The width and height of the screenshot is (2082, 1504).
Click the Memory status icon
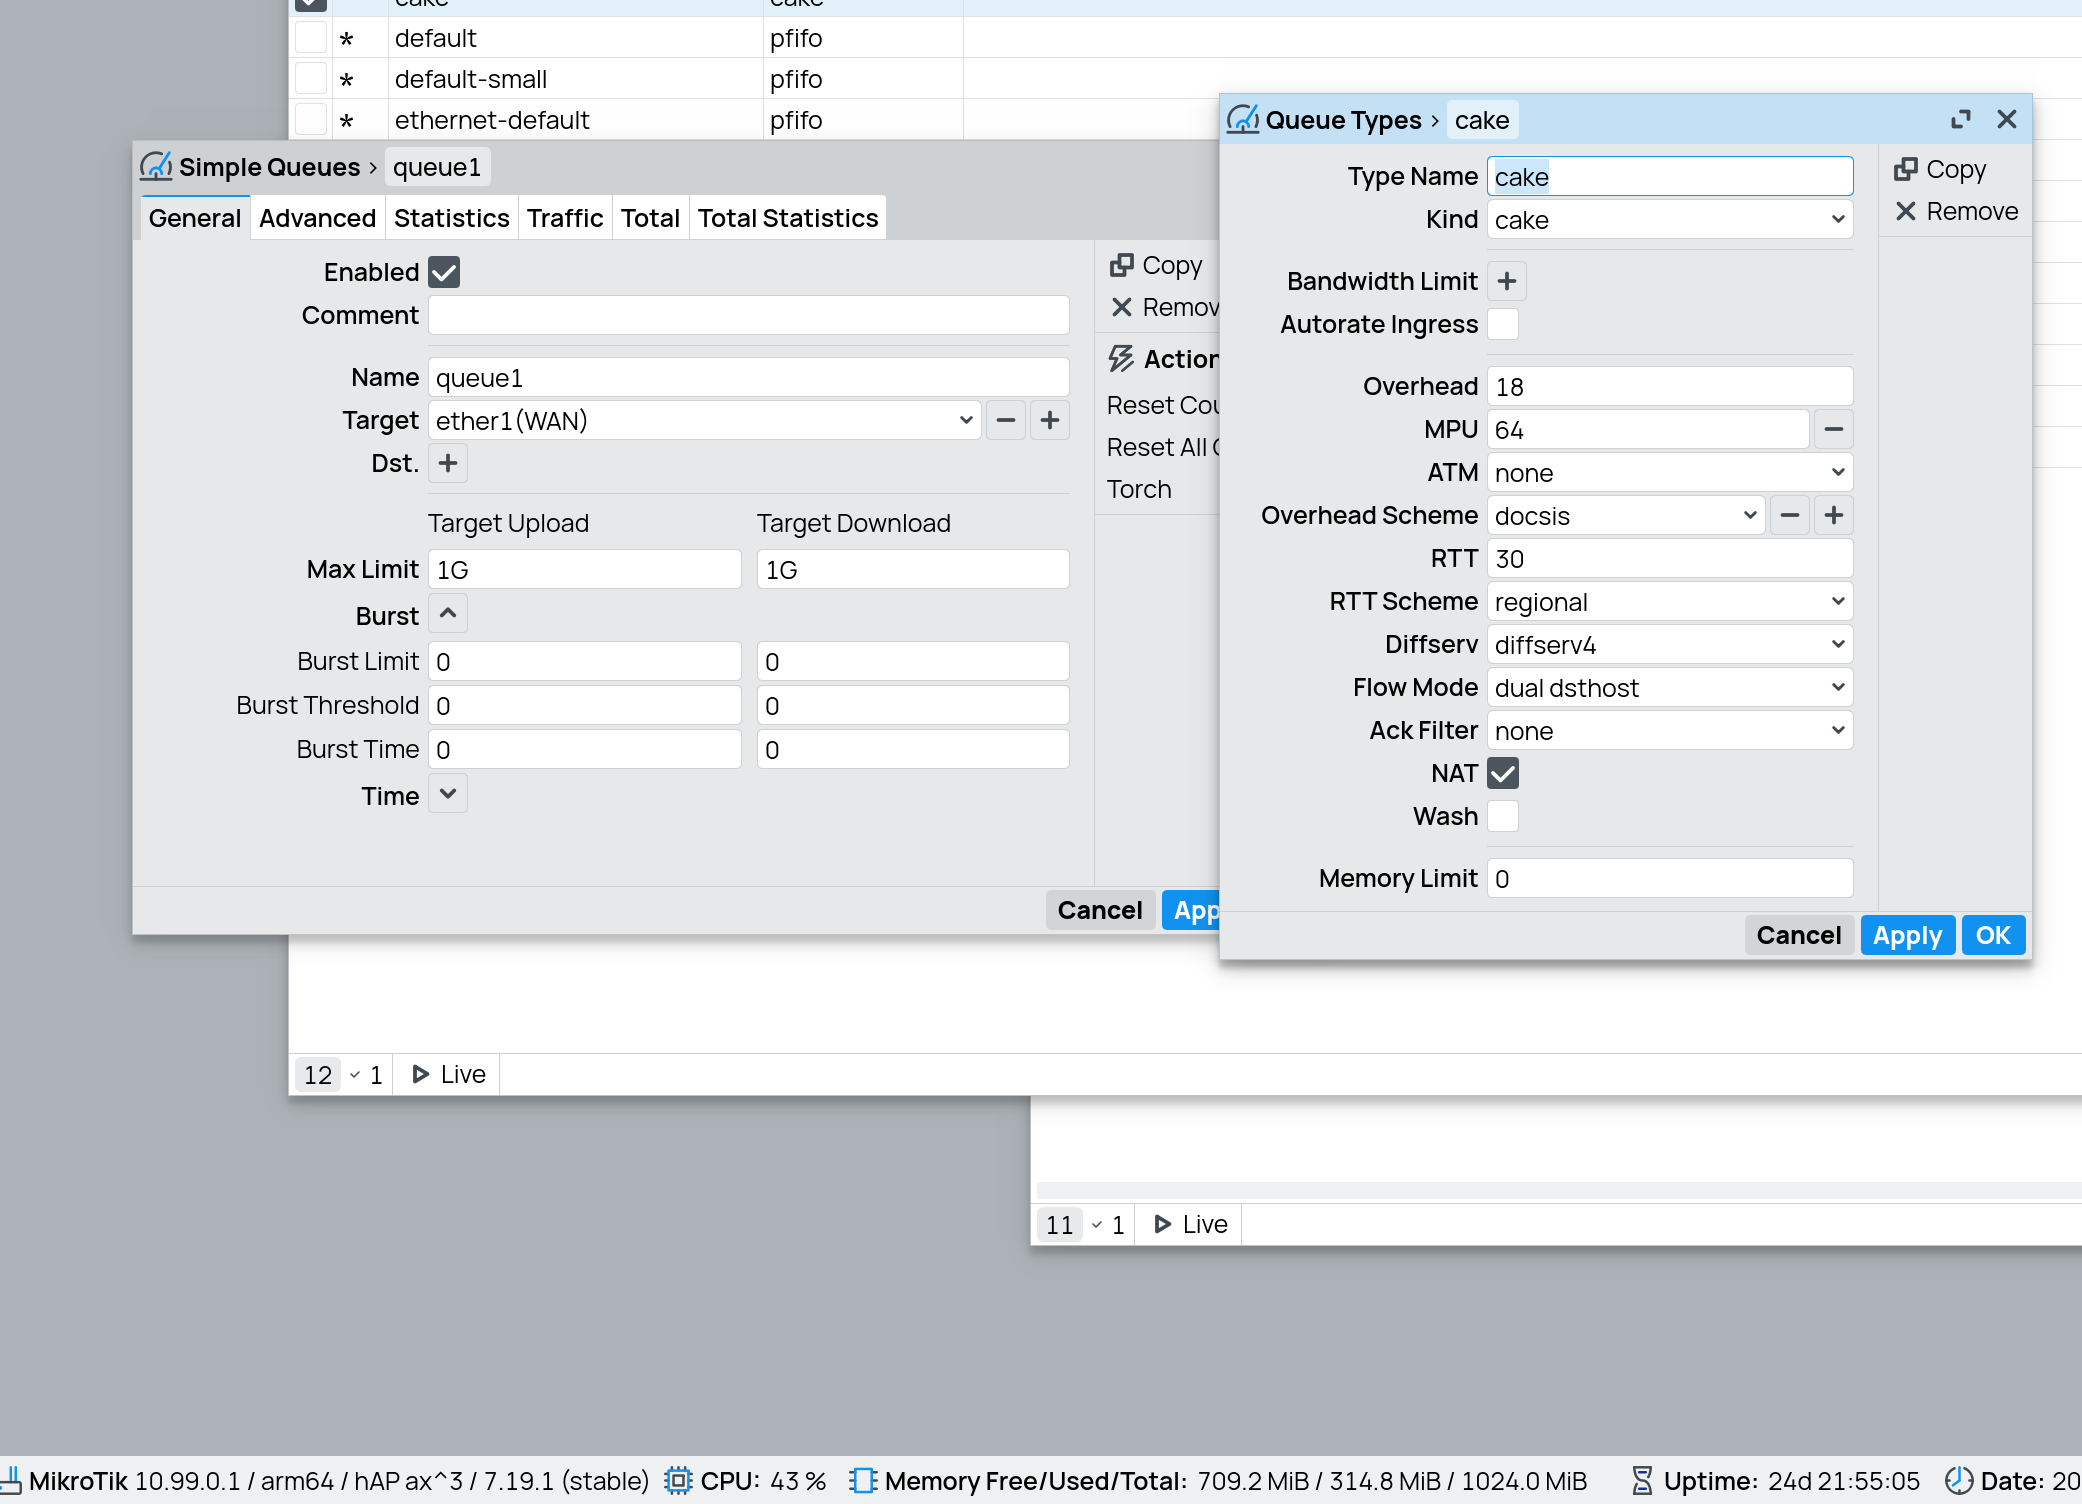coord(863,1480)
